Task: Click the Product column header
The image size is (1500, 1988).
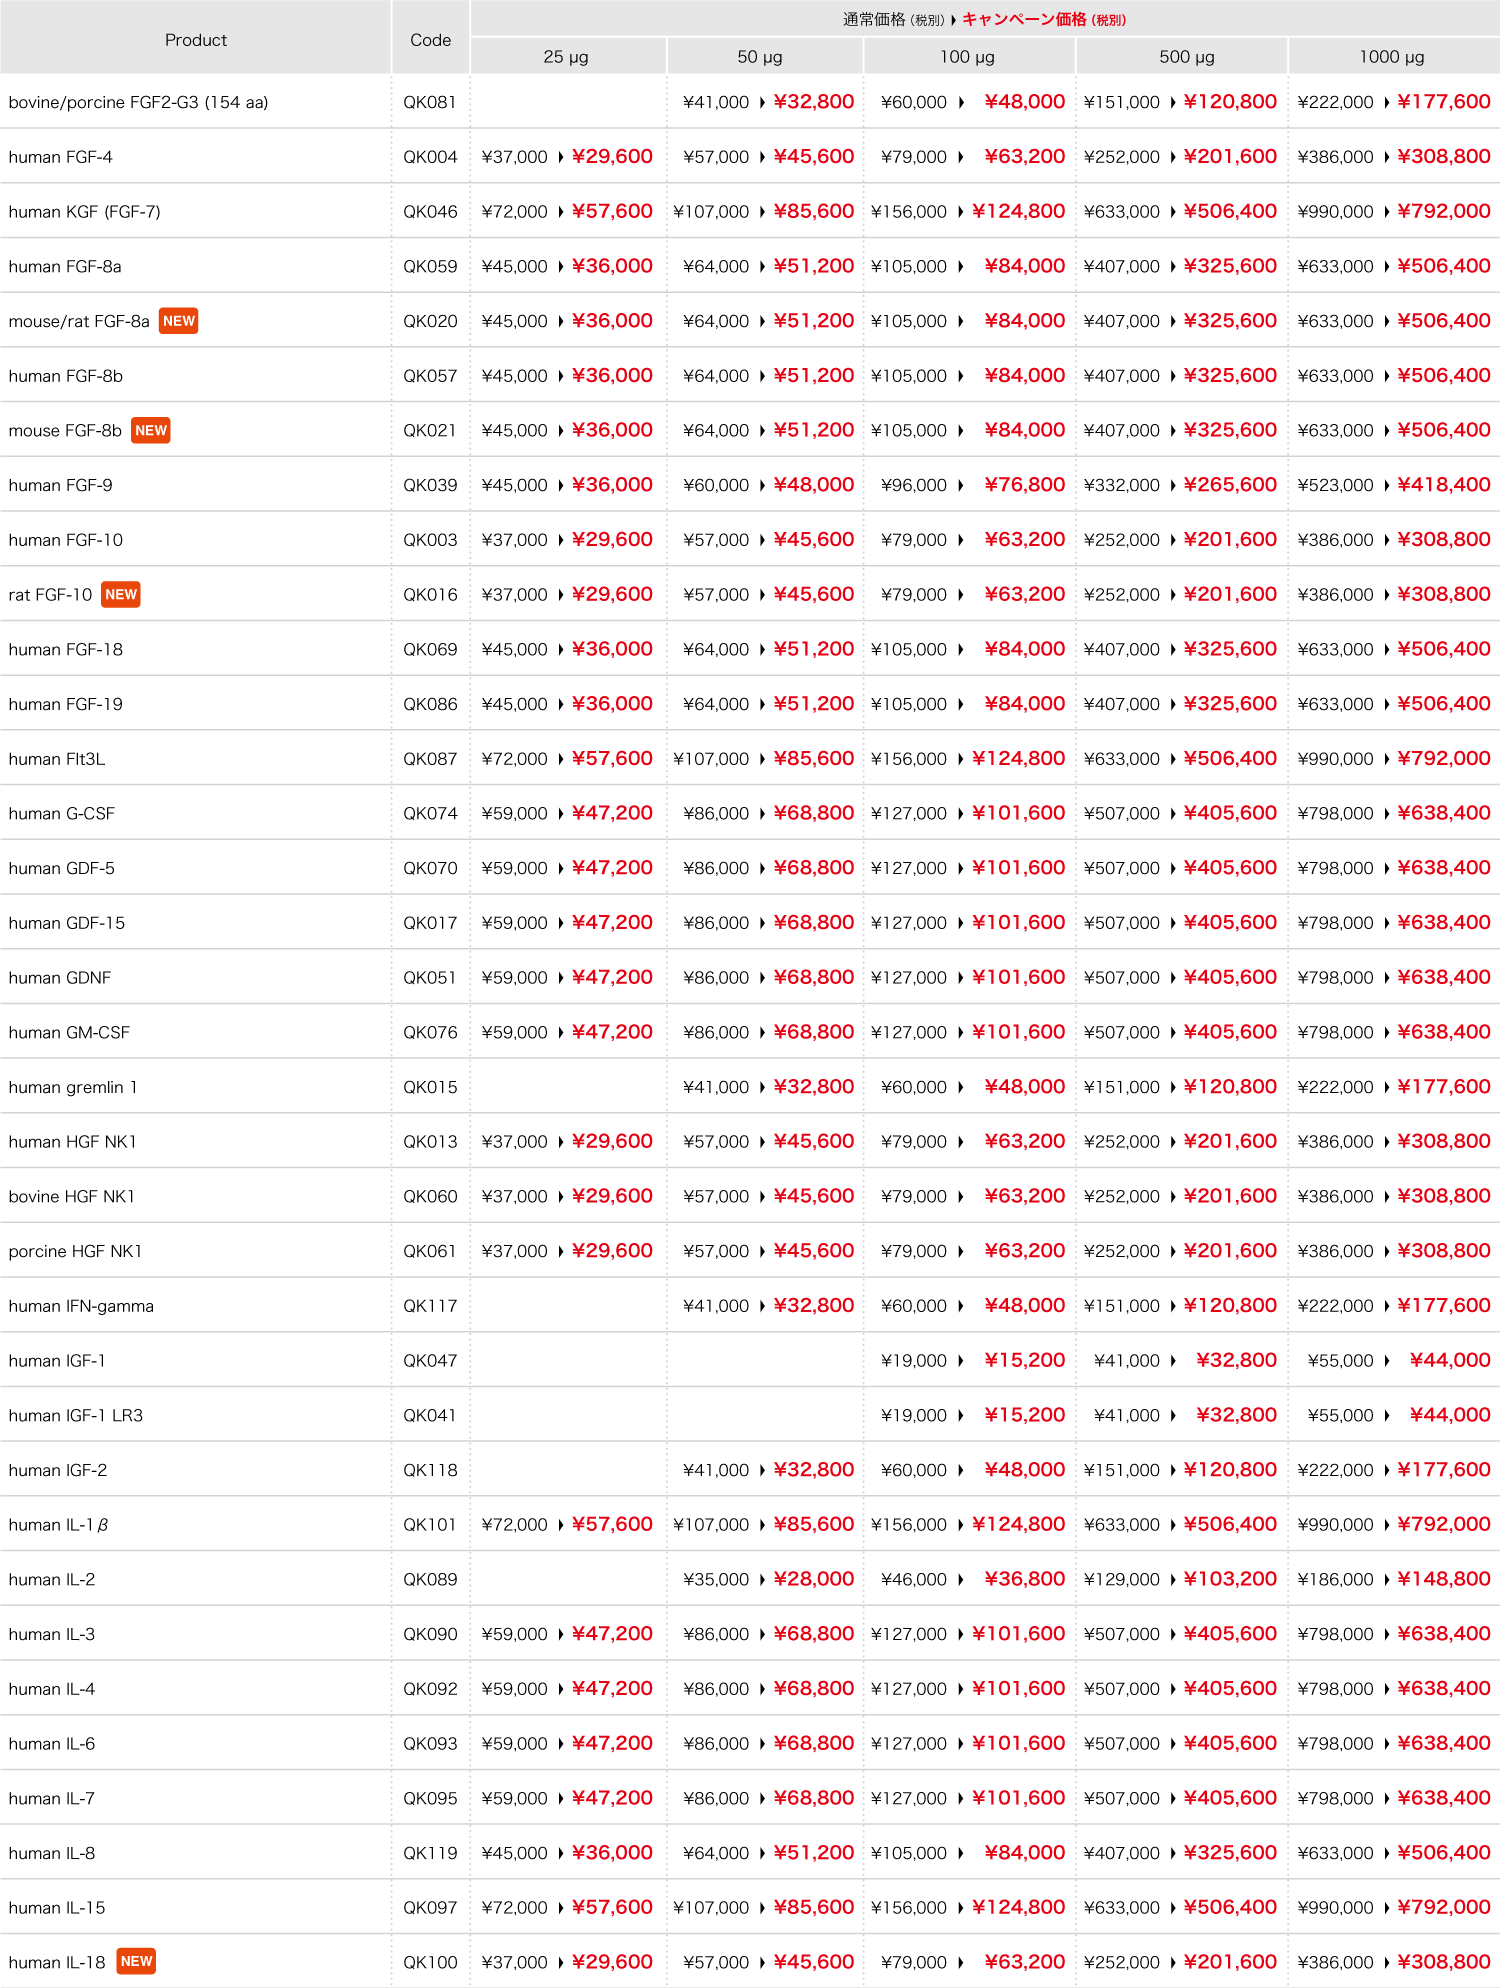Action: pos(195,40)
